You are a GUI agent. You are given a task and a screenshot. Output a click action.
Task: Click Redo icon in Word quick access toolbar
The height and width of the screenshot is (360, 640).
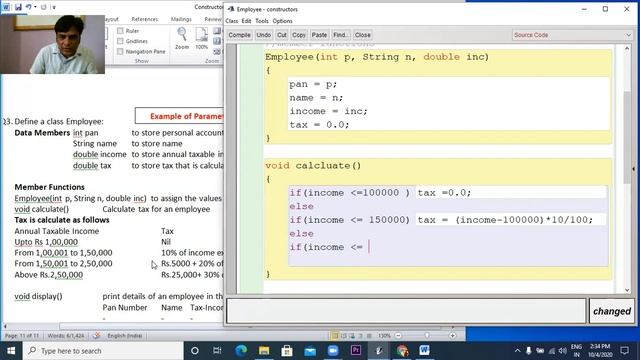[x=44, y=7]
